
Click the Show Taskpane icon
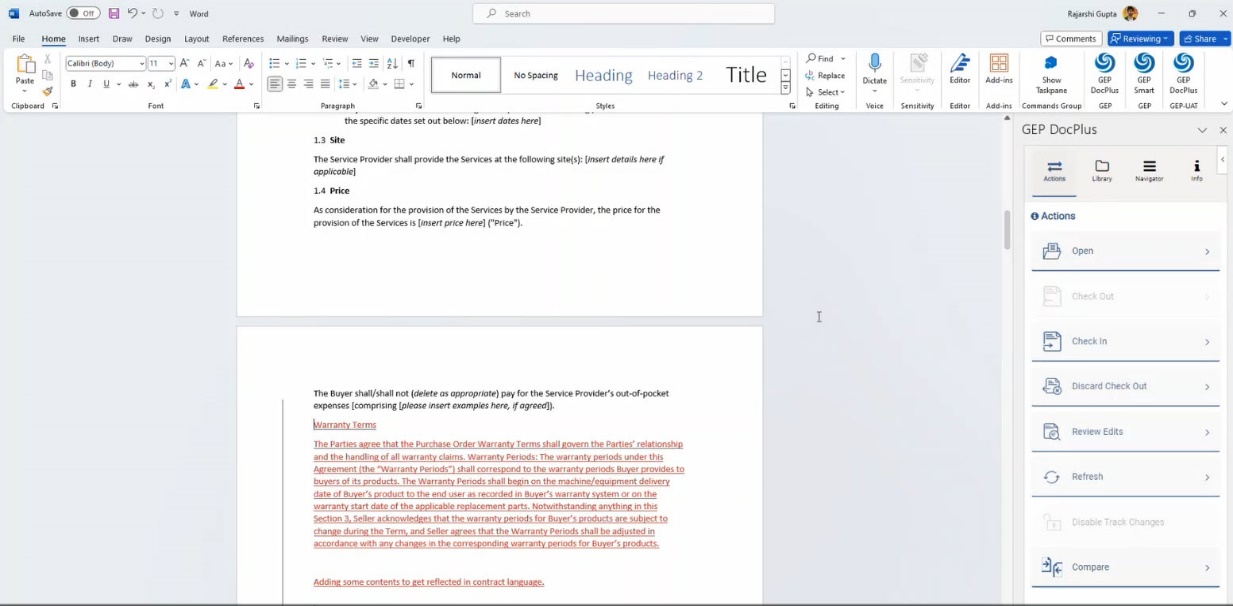(x=1051, y=64)
